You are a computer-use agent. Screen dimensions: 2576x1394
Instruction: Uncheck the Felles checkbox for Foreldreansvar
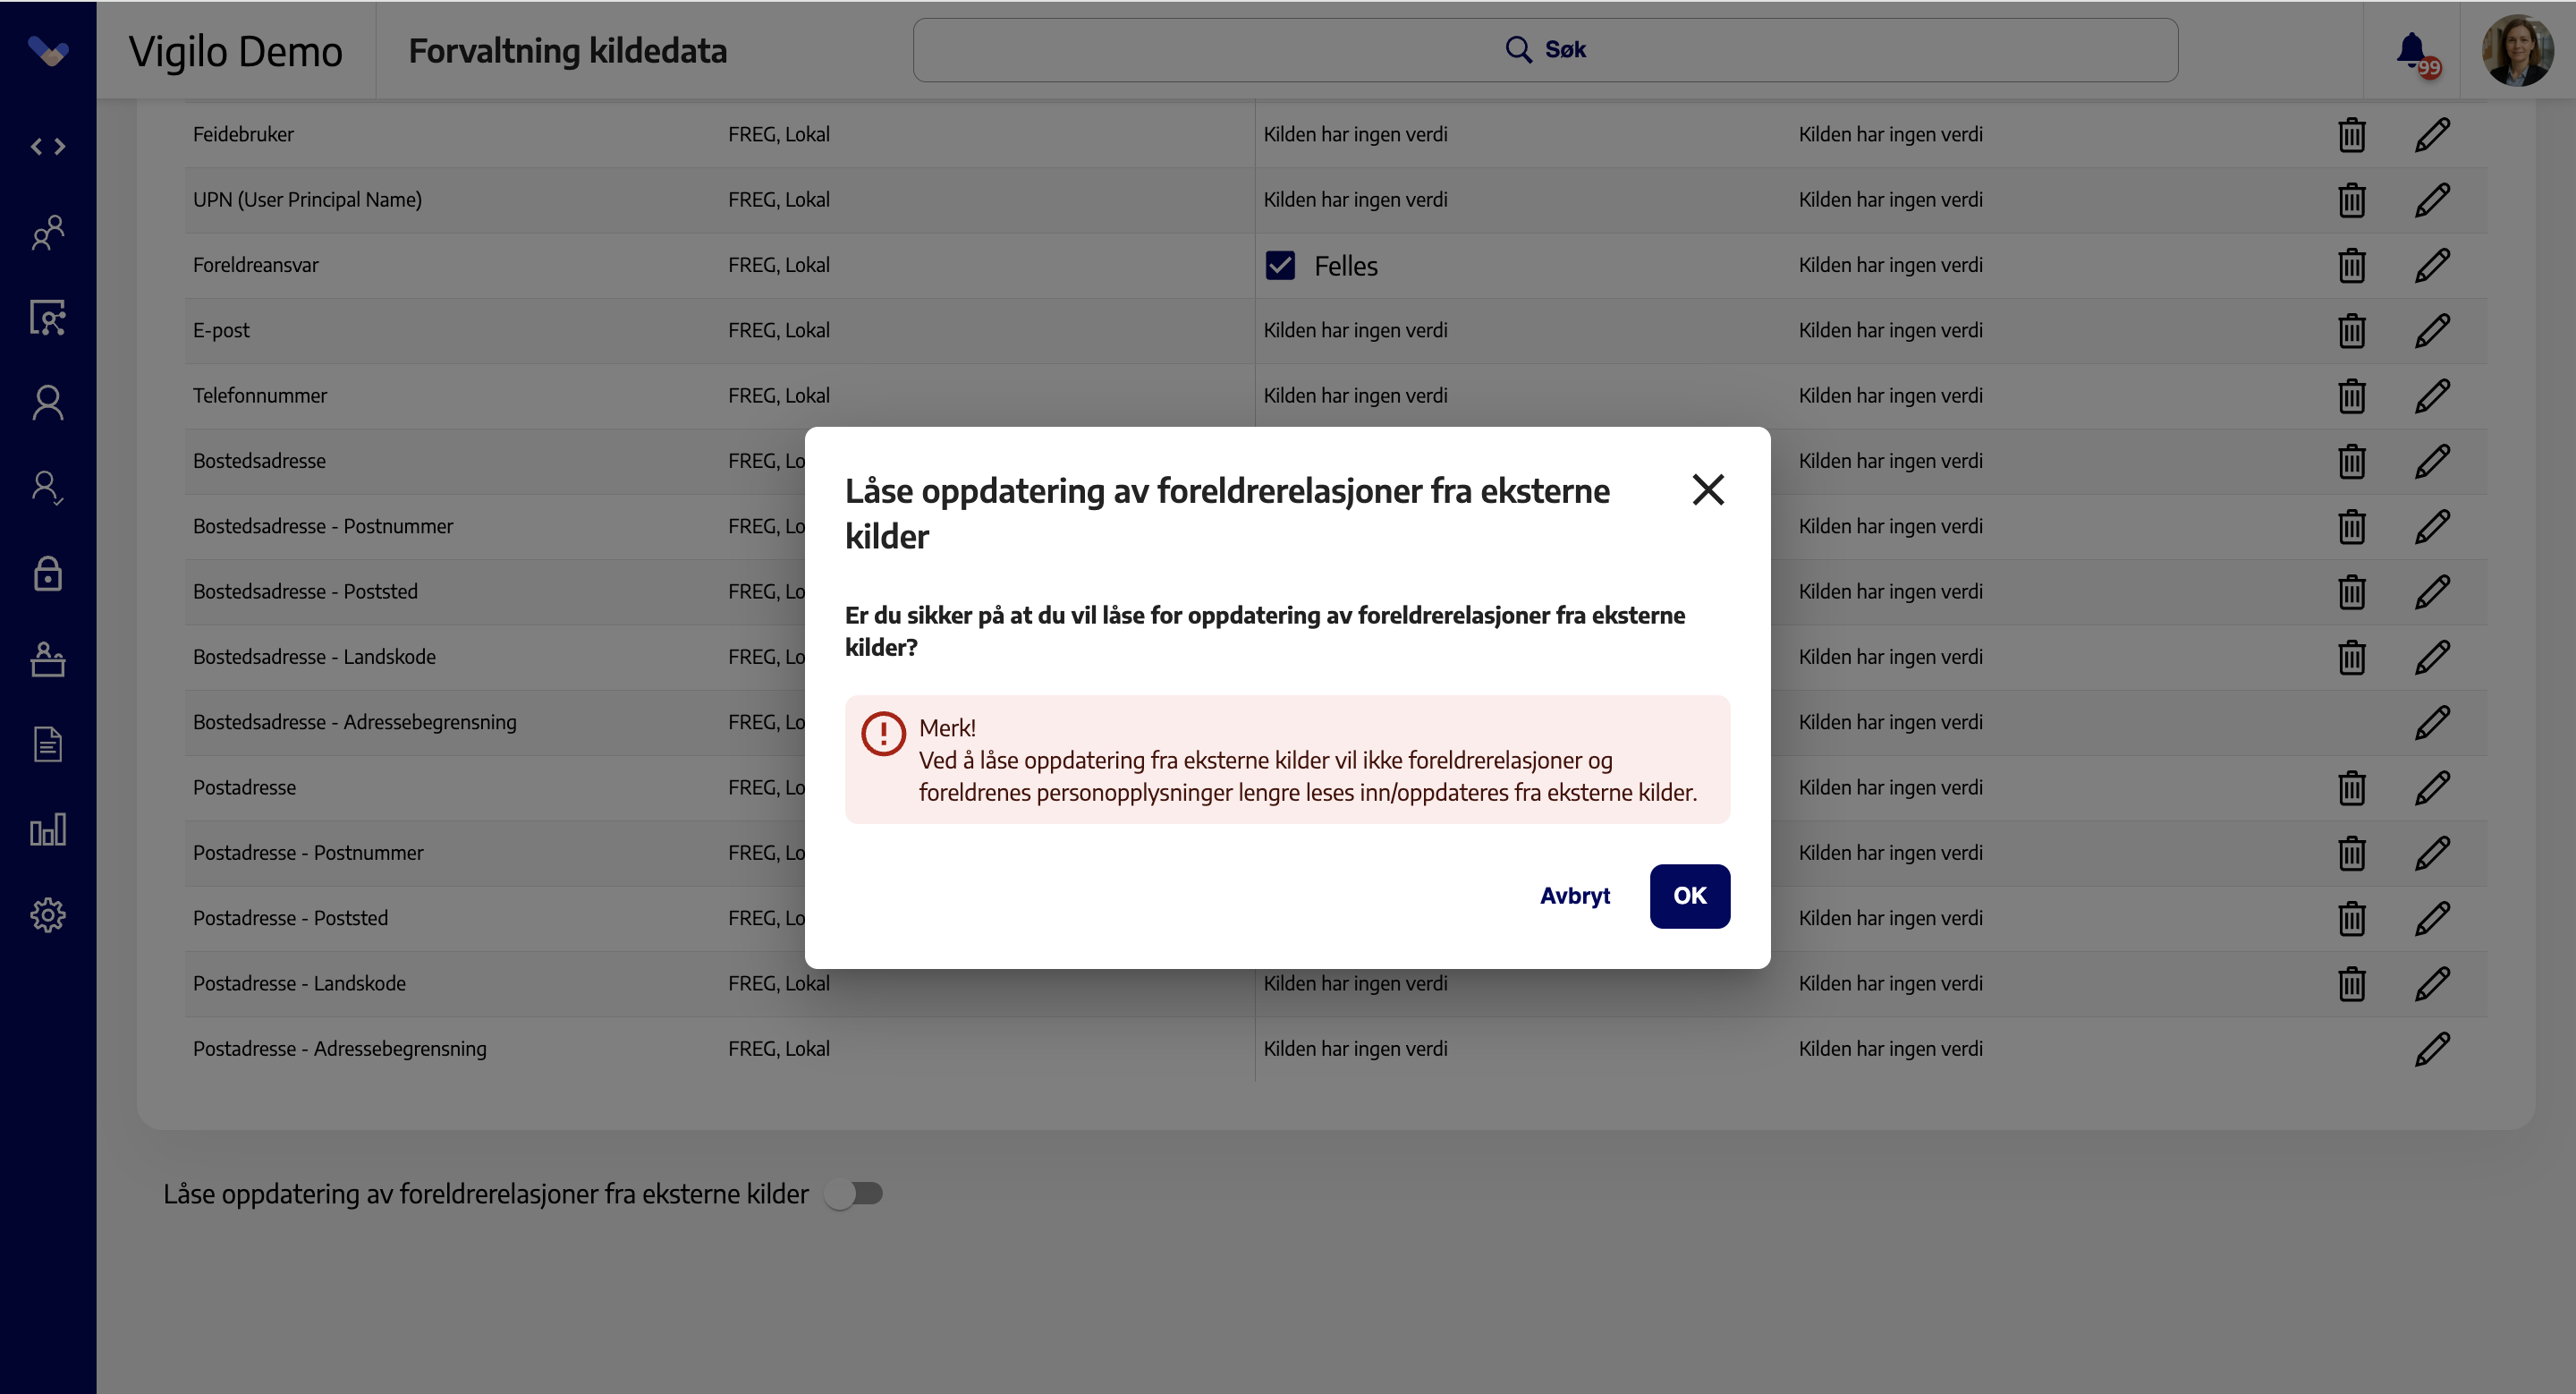[1280, 265]
